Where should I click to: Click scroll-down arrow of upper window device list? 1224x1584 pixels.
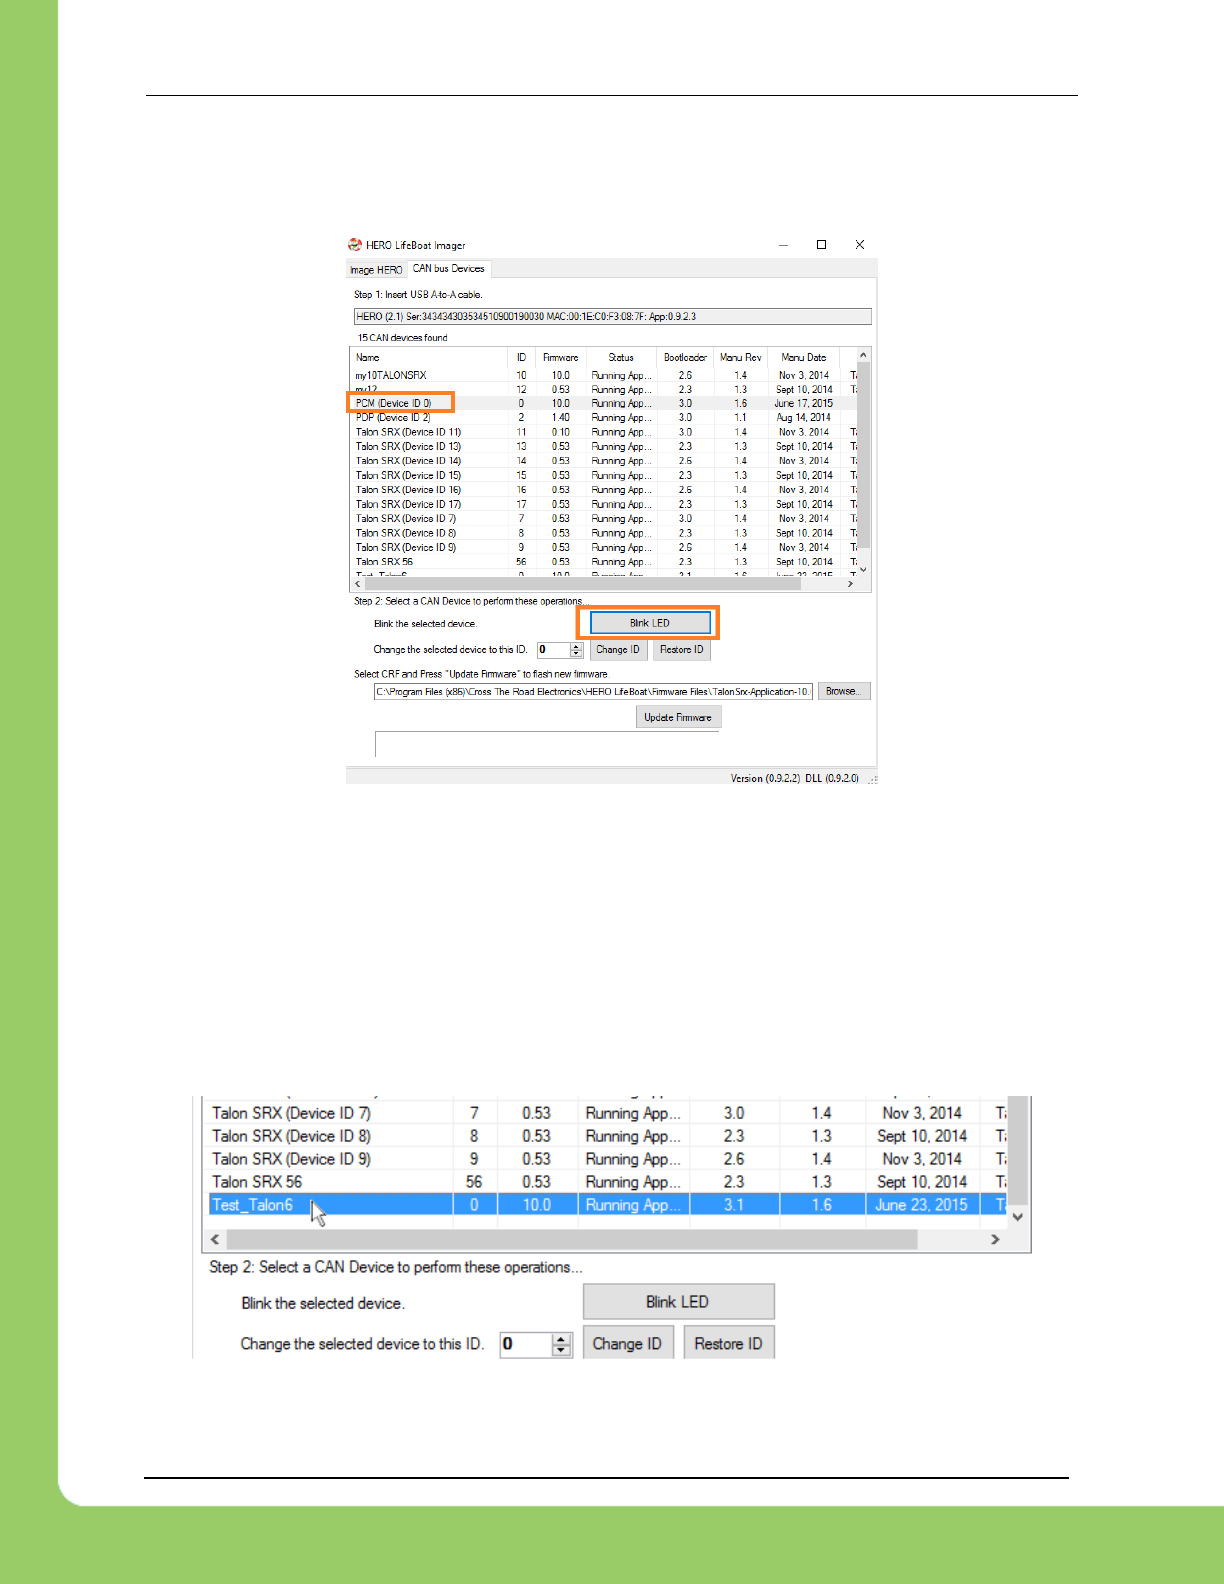[x=863, y=570]
